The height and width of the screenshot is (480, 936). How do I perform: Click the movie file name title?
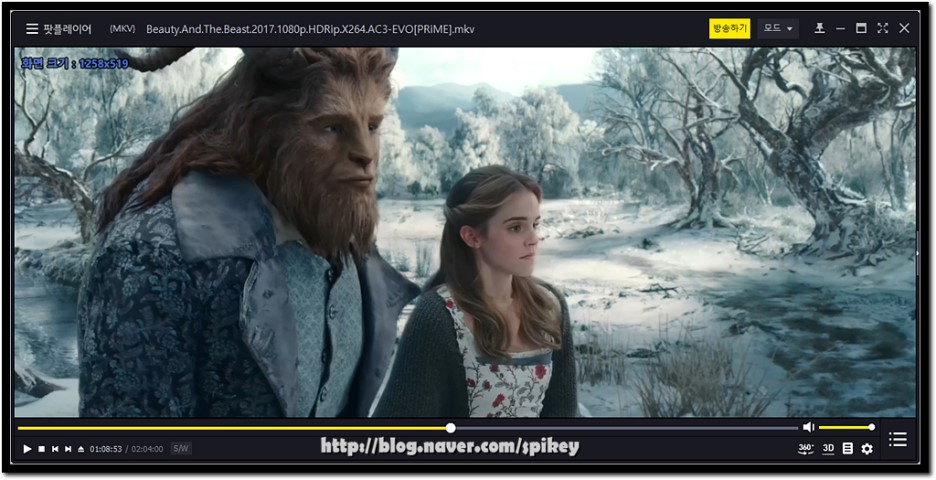click(310, 29)
